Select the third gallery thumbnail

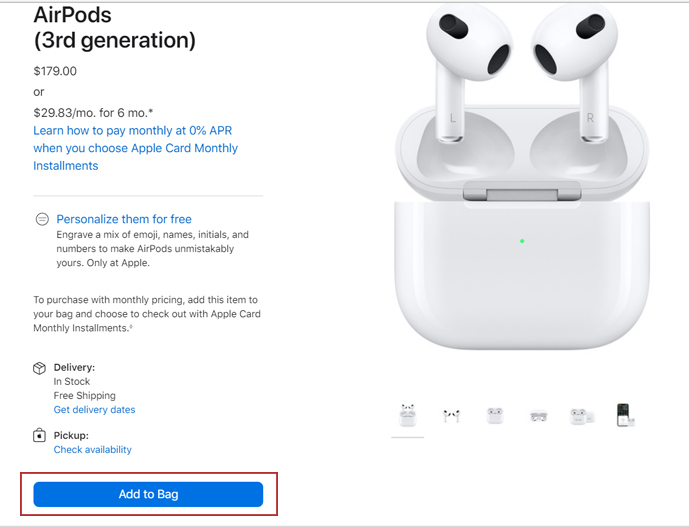click(x=494, y=415)
